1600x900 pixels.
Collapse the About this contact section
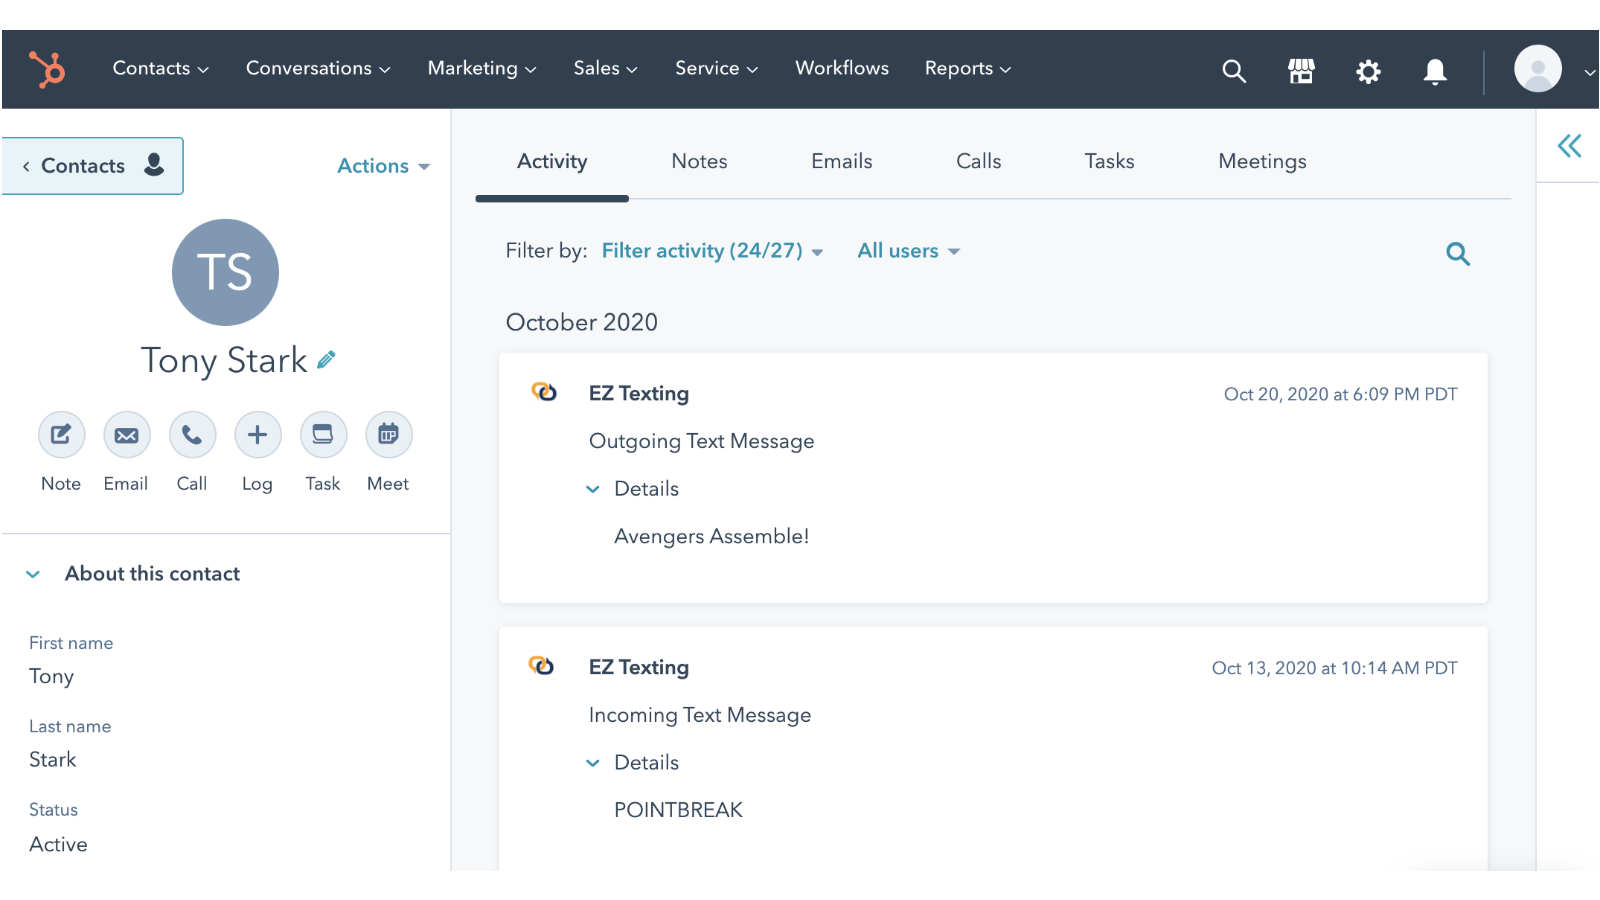point(33,574)
